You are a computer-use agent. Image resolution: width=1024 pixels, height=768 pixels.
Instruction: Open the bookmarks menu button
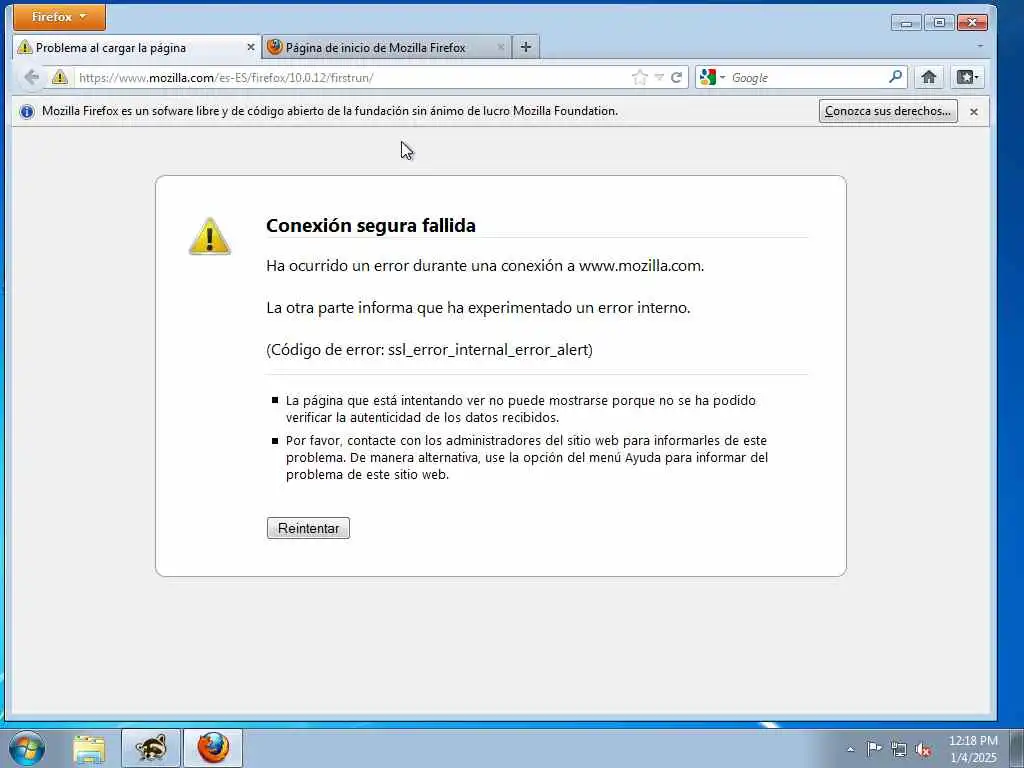click(967, 78)
